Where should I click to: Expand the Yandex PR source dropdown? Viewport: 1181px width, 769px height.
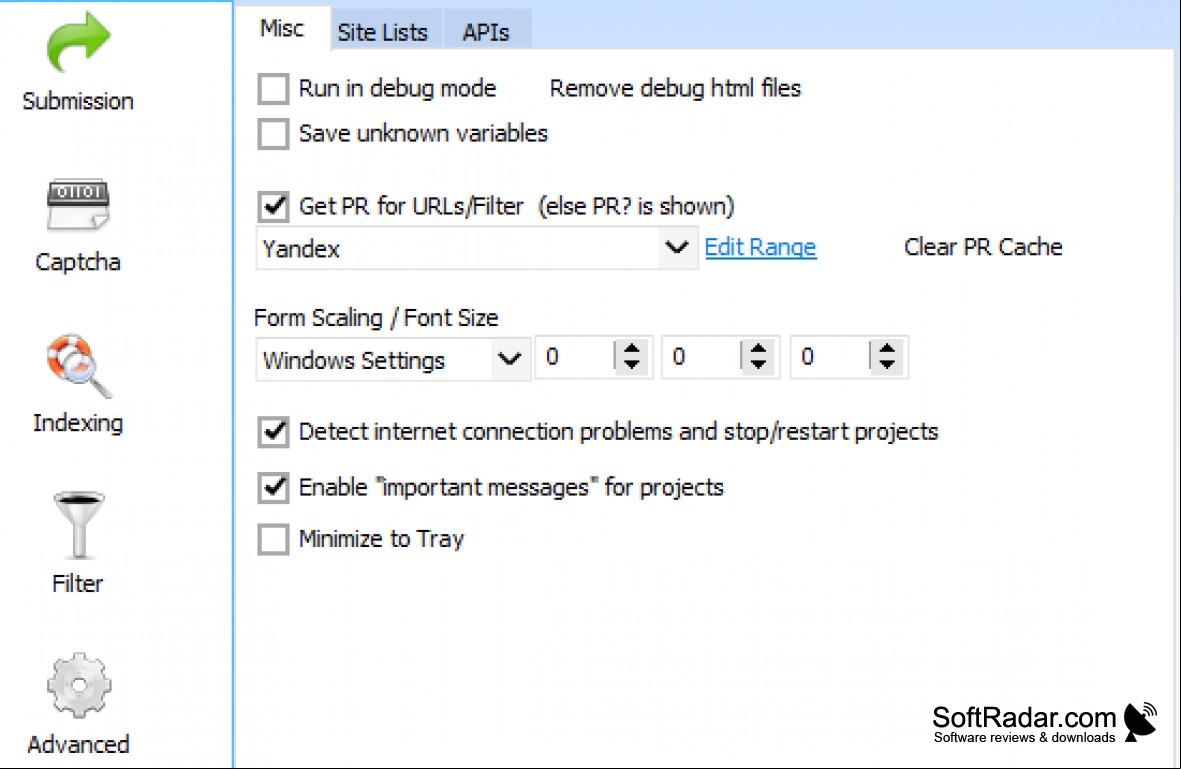[x=676, y=248]
